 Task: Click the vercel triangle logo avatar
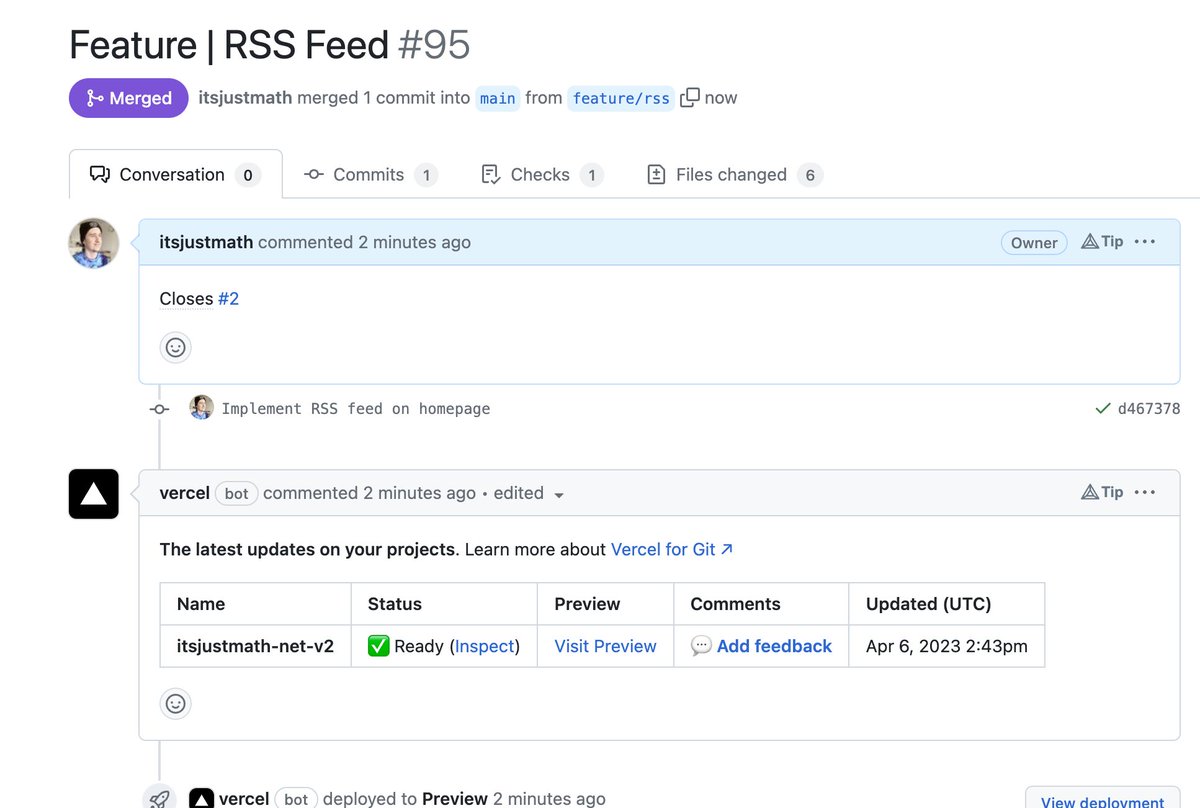(x=94, y=494)
